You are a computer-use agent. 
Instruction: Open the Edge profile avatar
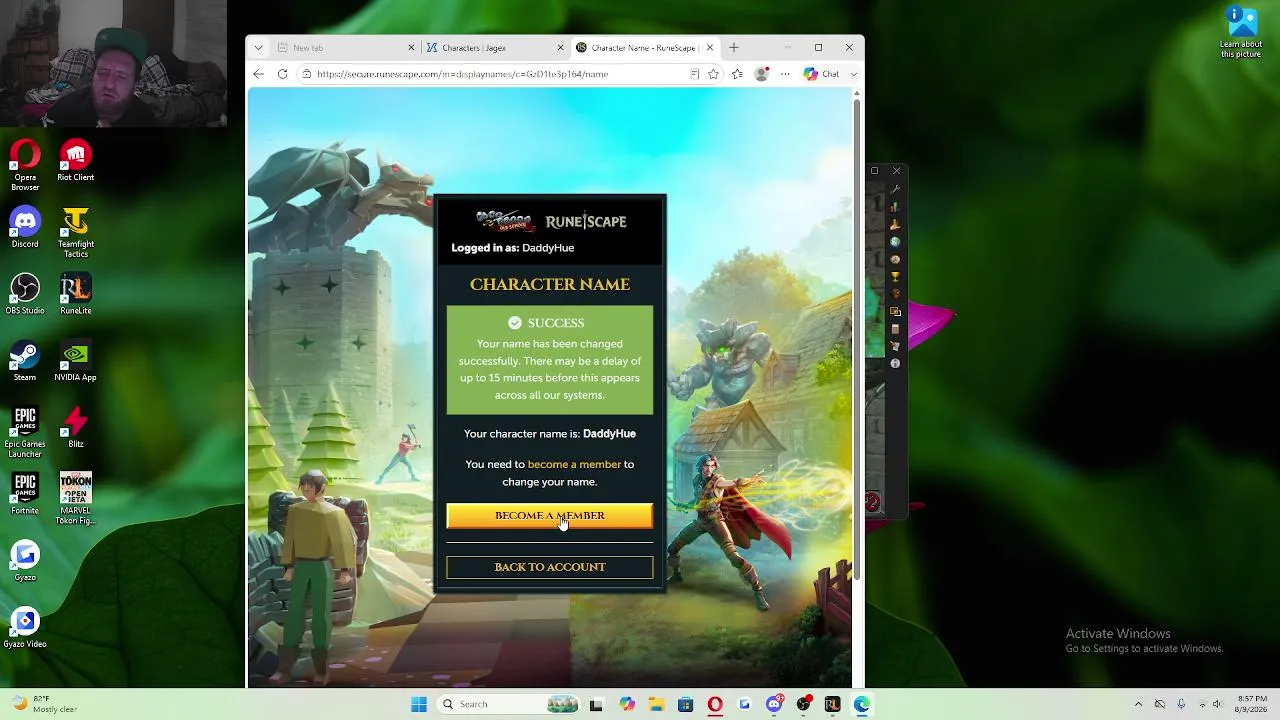coord(762,74)
